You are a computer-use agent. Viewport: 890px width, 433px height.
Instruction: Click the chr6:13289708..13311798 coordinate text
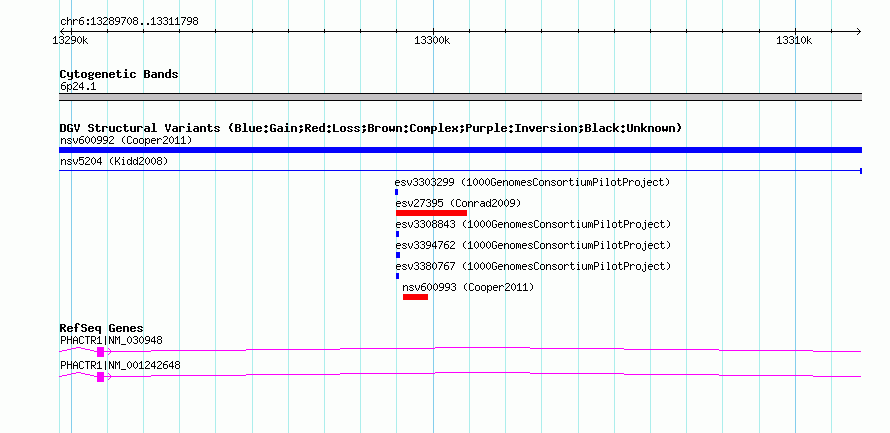pyautogui.click(x=129, y=22)
